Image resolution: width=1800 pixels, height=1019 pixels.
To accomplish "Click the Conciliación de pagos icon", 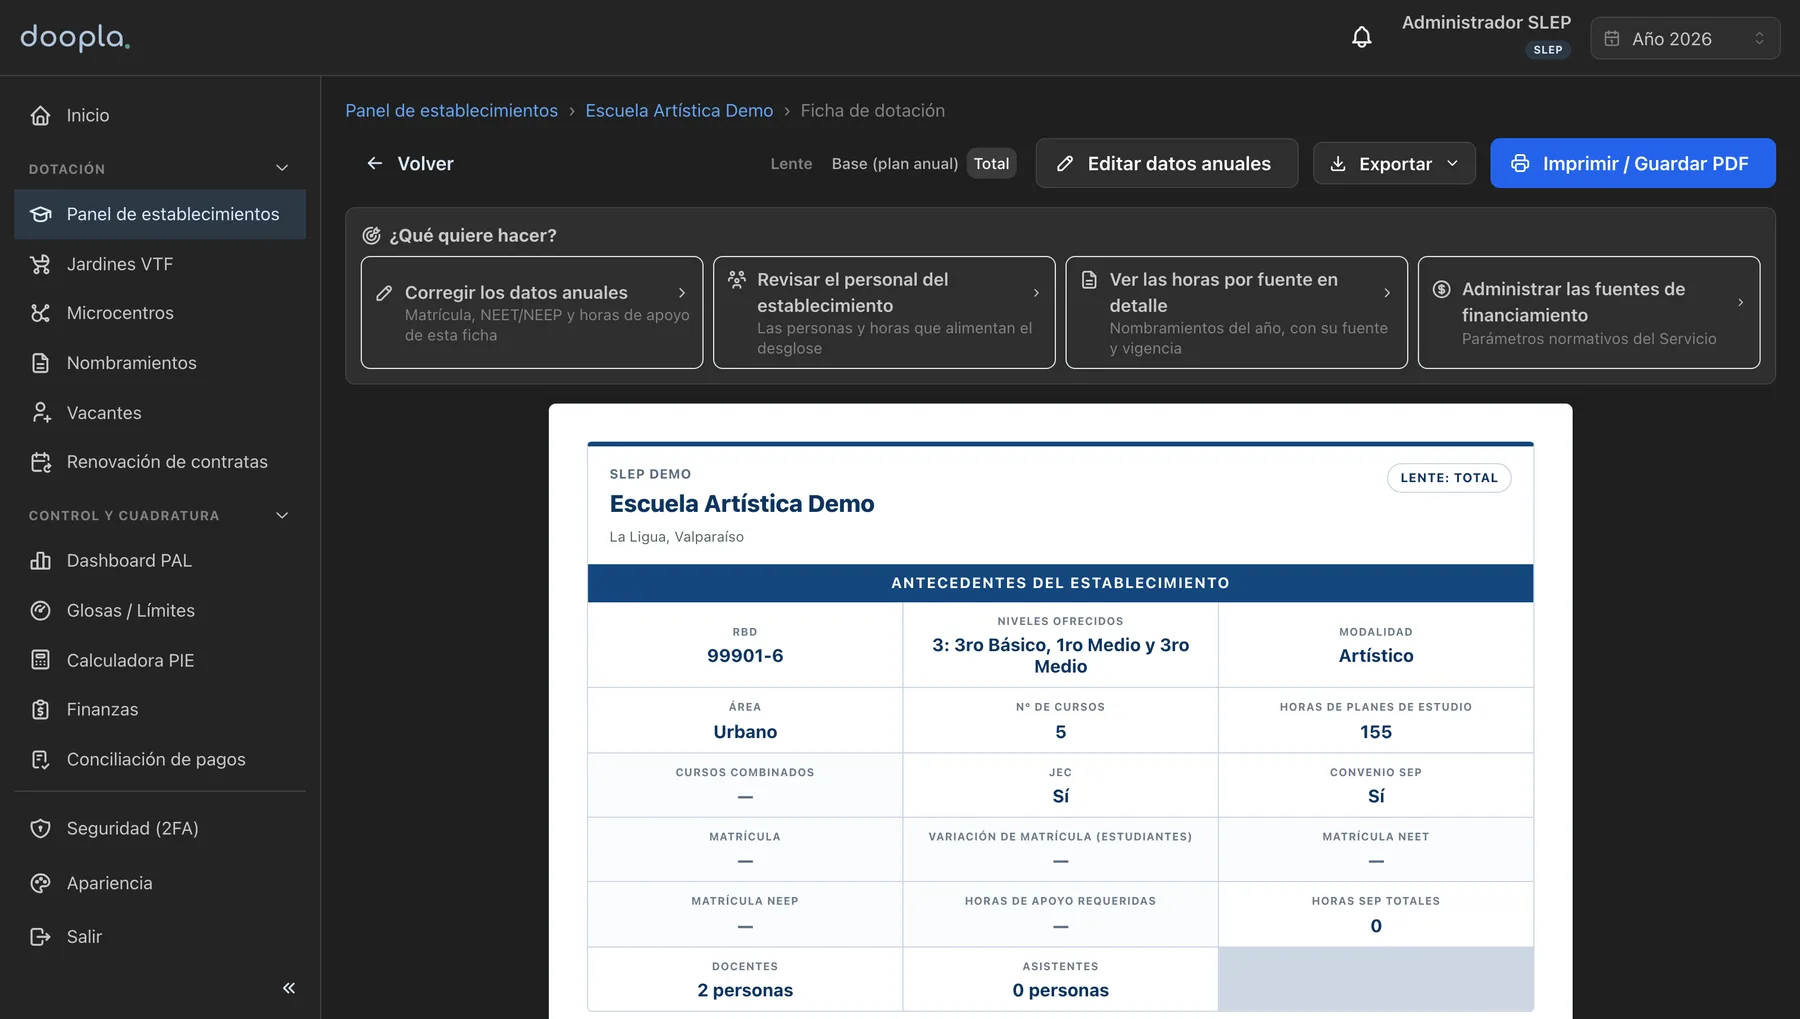I will click(40, 759).
